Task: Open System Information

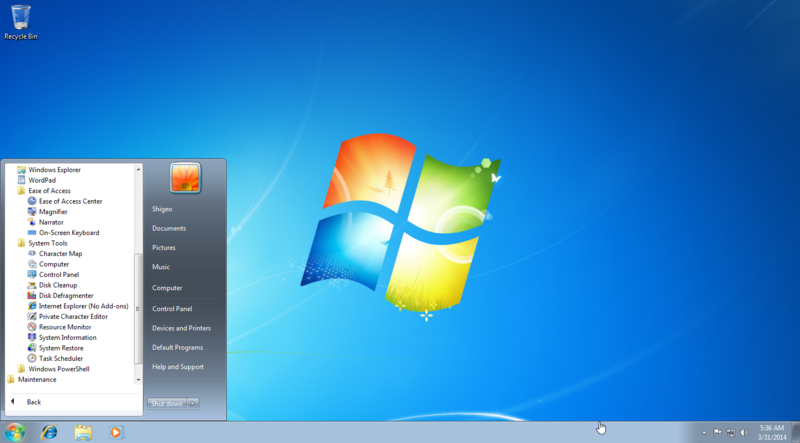Action: coord(62,337)
